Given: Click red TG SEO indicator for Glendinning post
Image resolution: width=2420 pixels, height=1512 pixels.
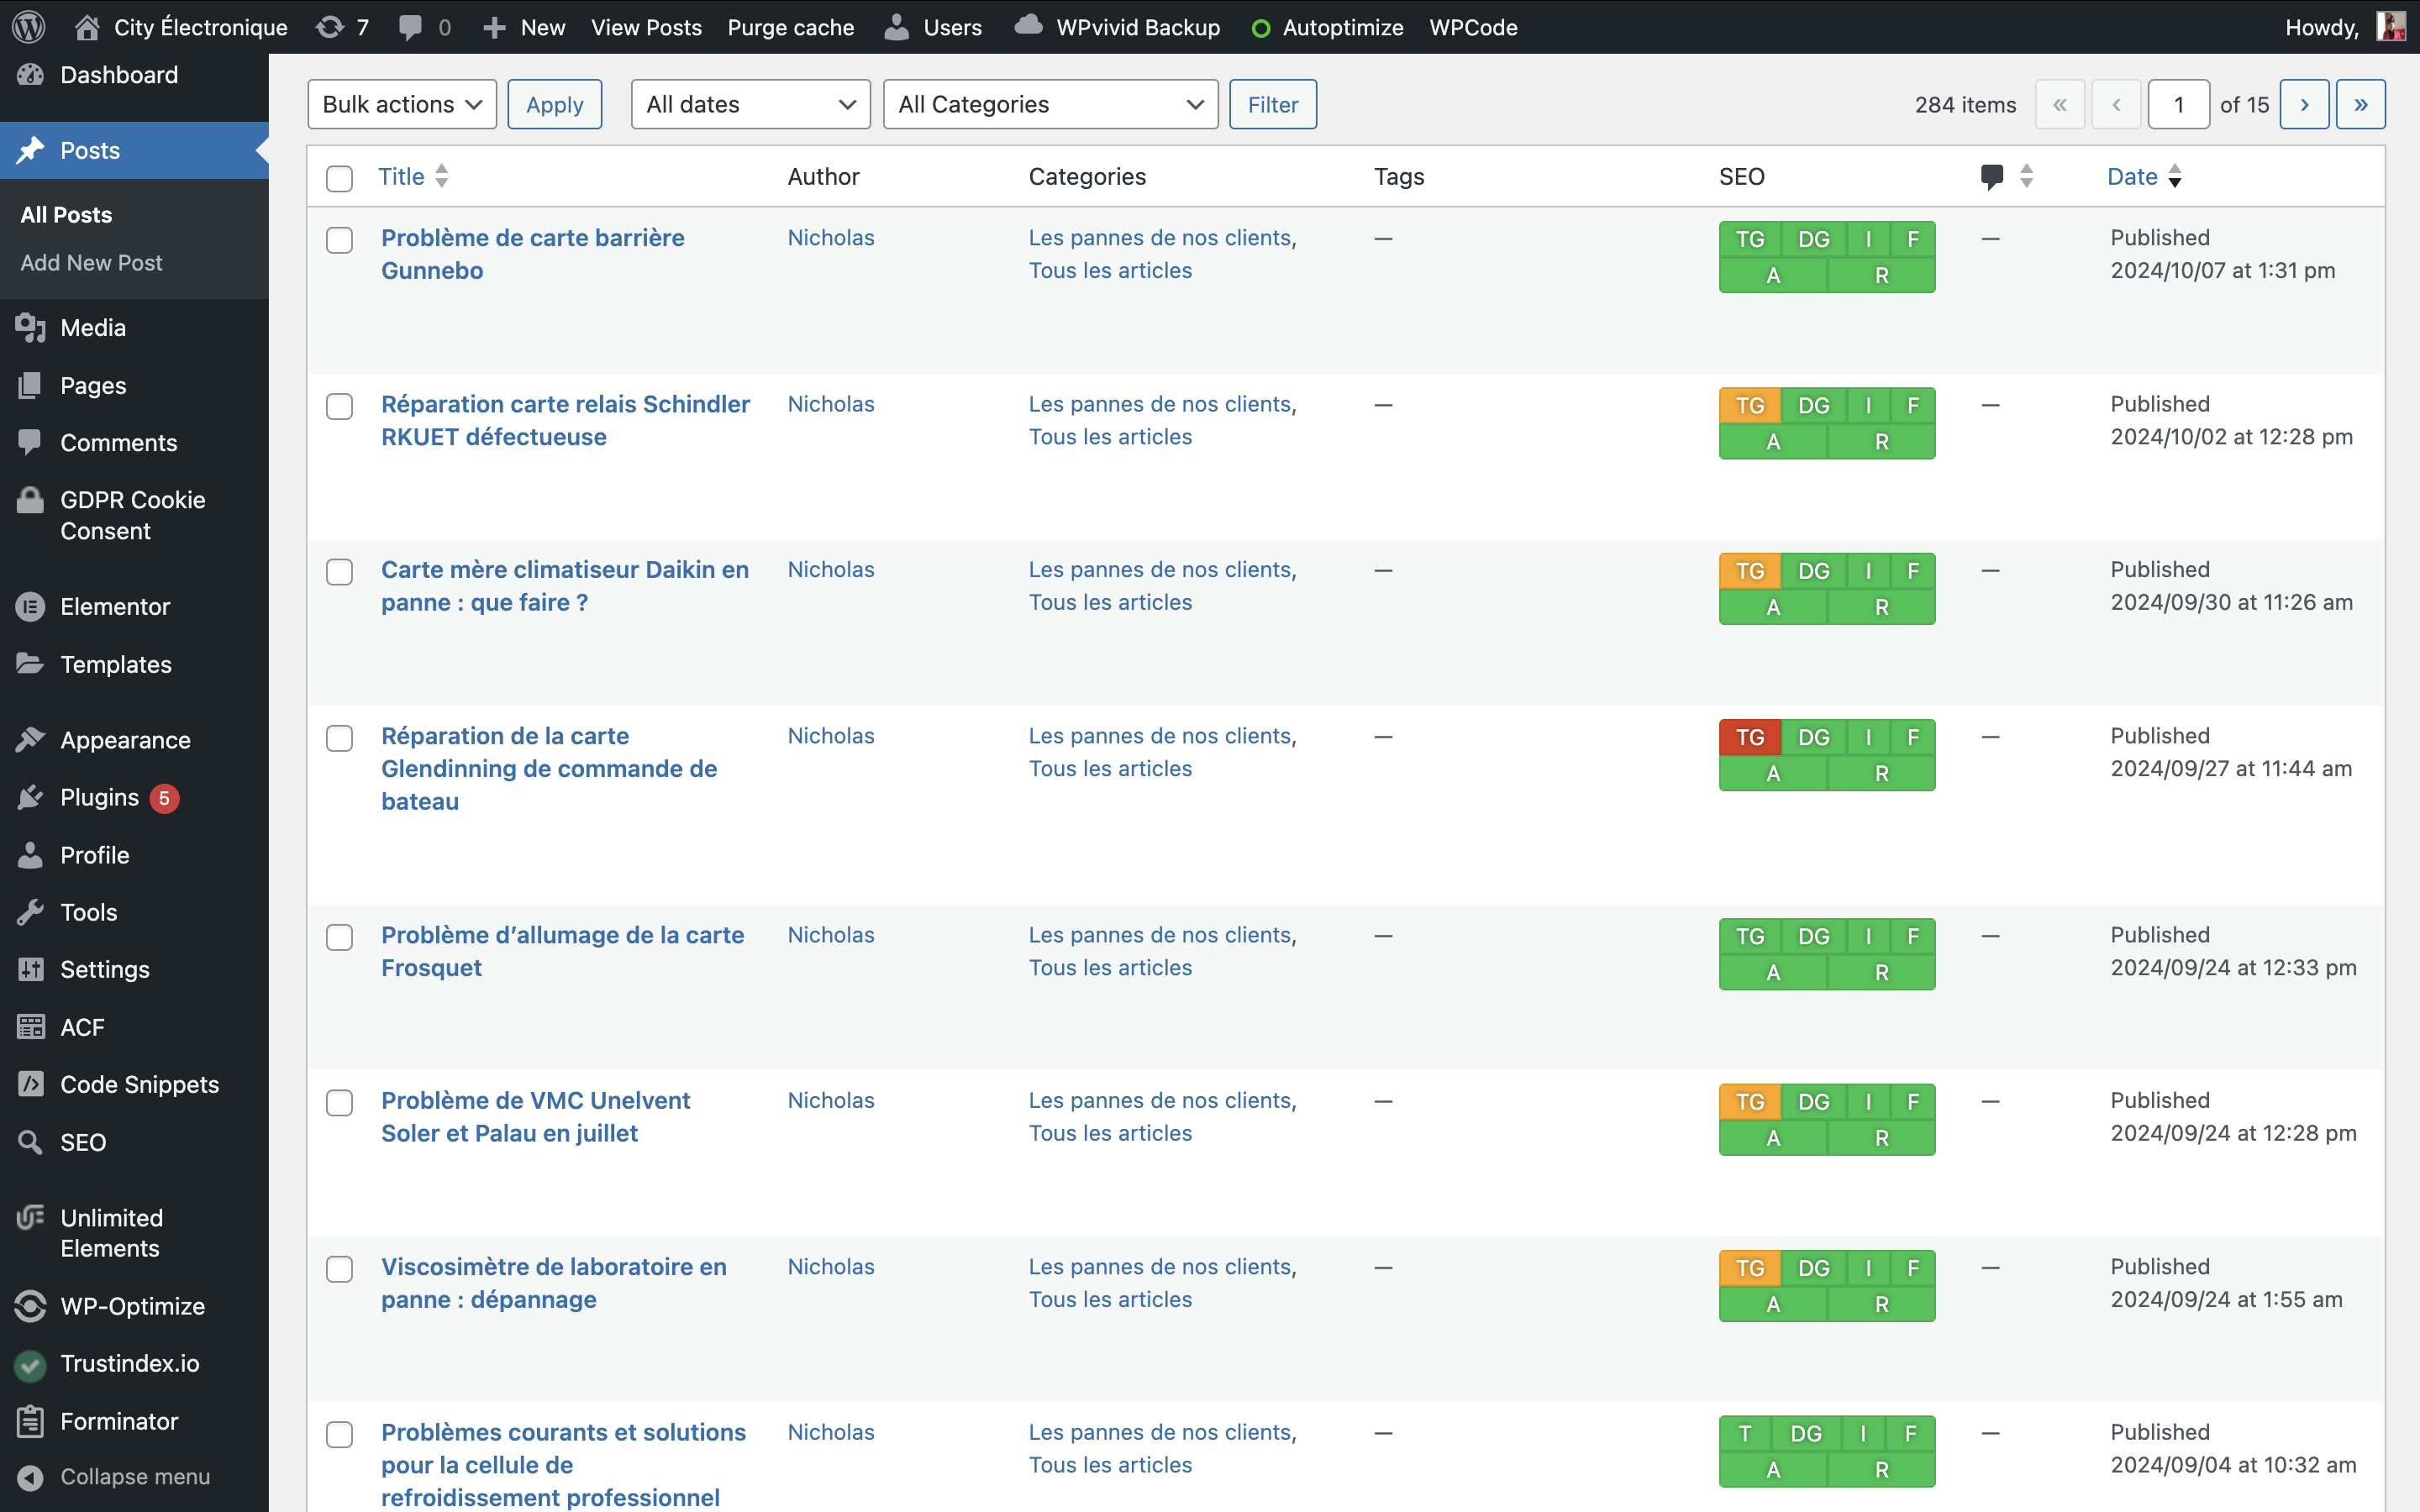Looking at the screenshot, I should point(1749,737).
